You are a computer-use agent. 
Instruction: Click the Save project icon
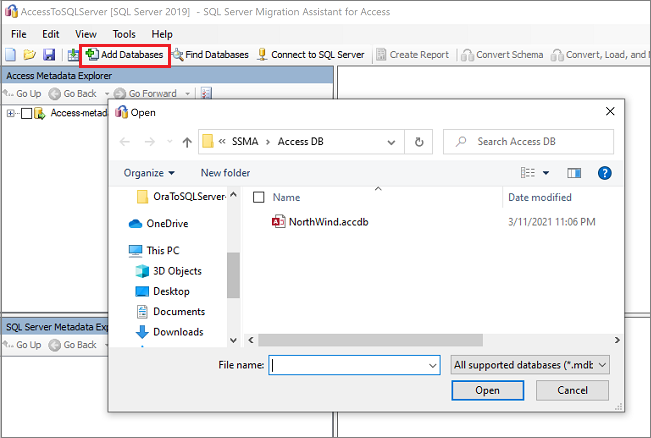(x=48, y=54)
